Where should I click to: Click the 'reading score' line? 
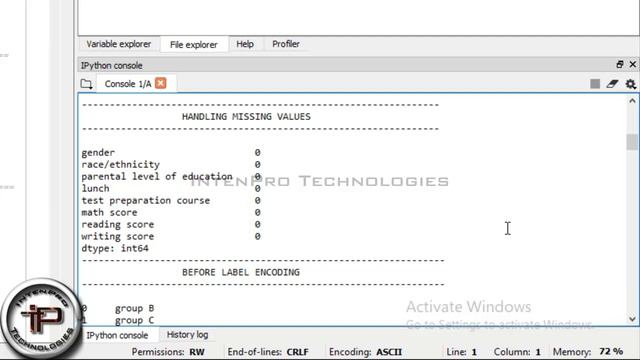click(x=171, y=224)
